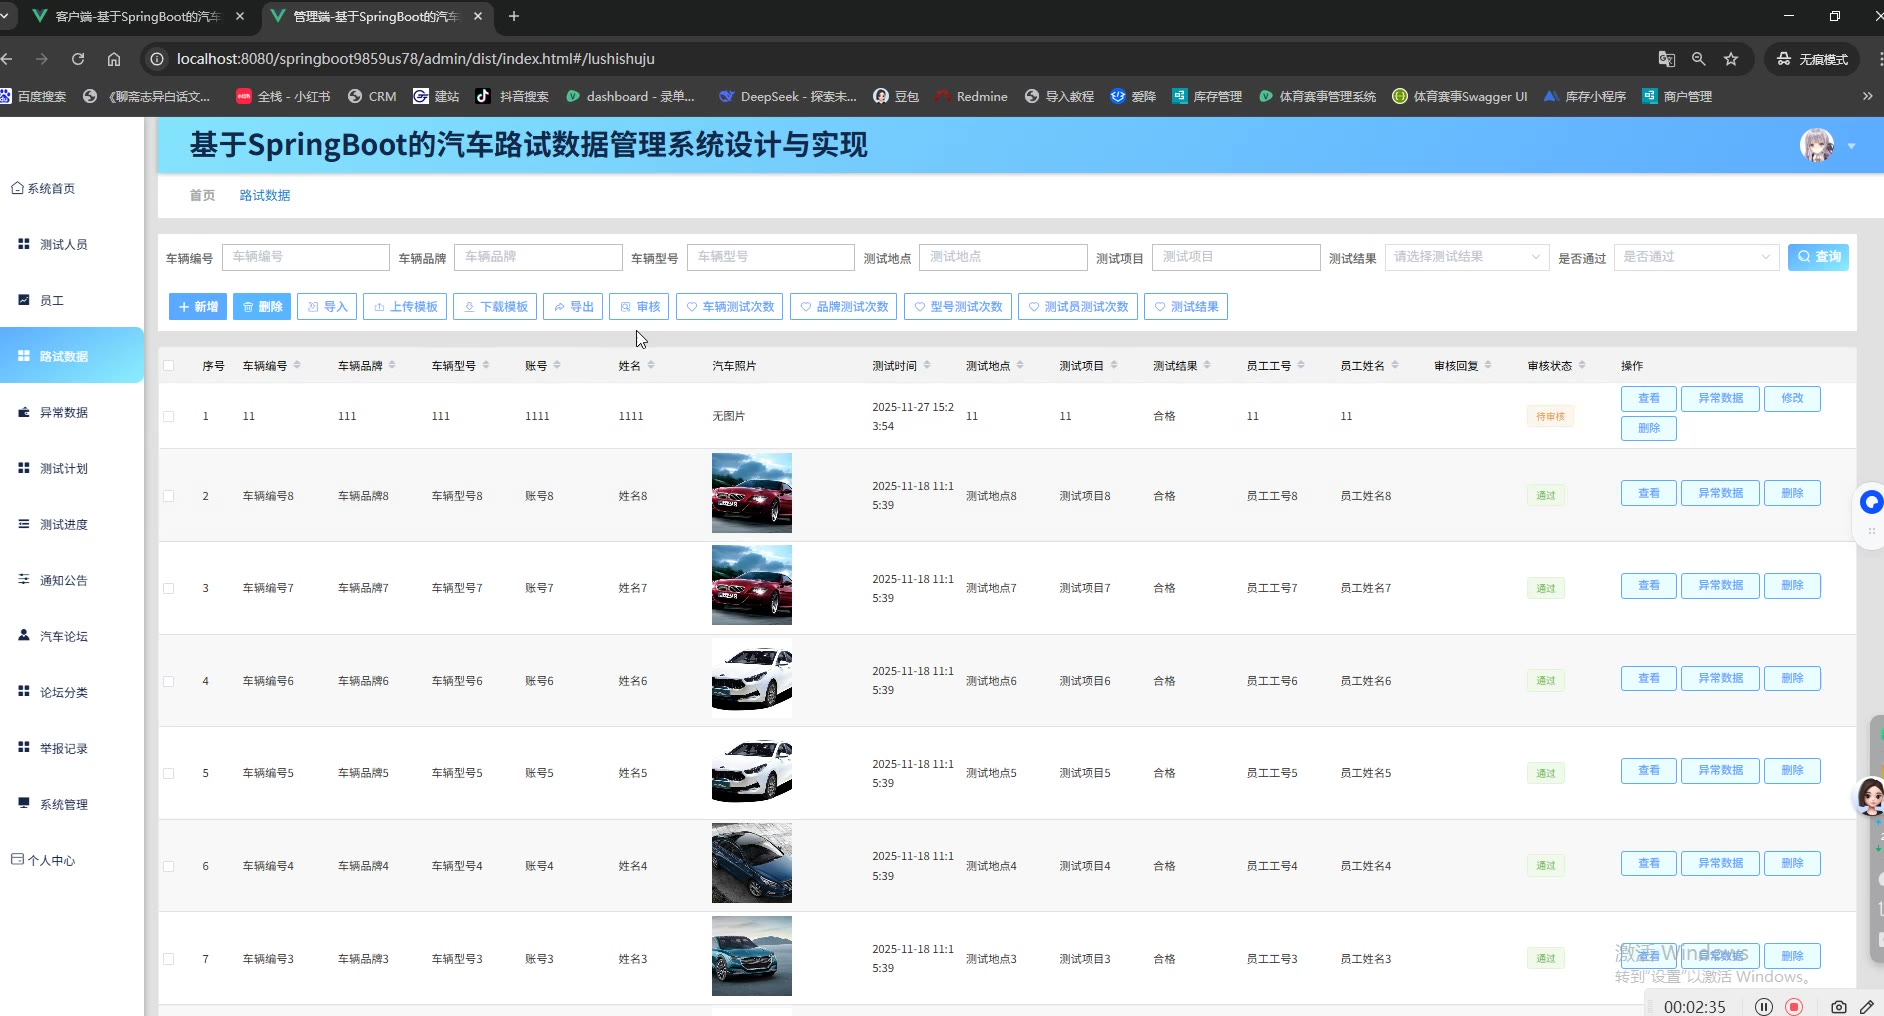This screenshot has width=1884, height=1016.
Task: Pause recording in the bottom recorder bar
Action: pos(1764,1007)
